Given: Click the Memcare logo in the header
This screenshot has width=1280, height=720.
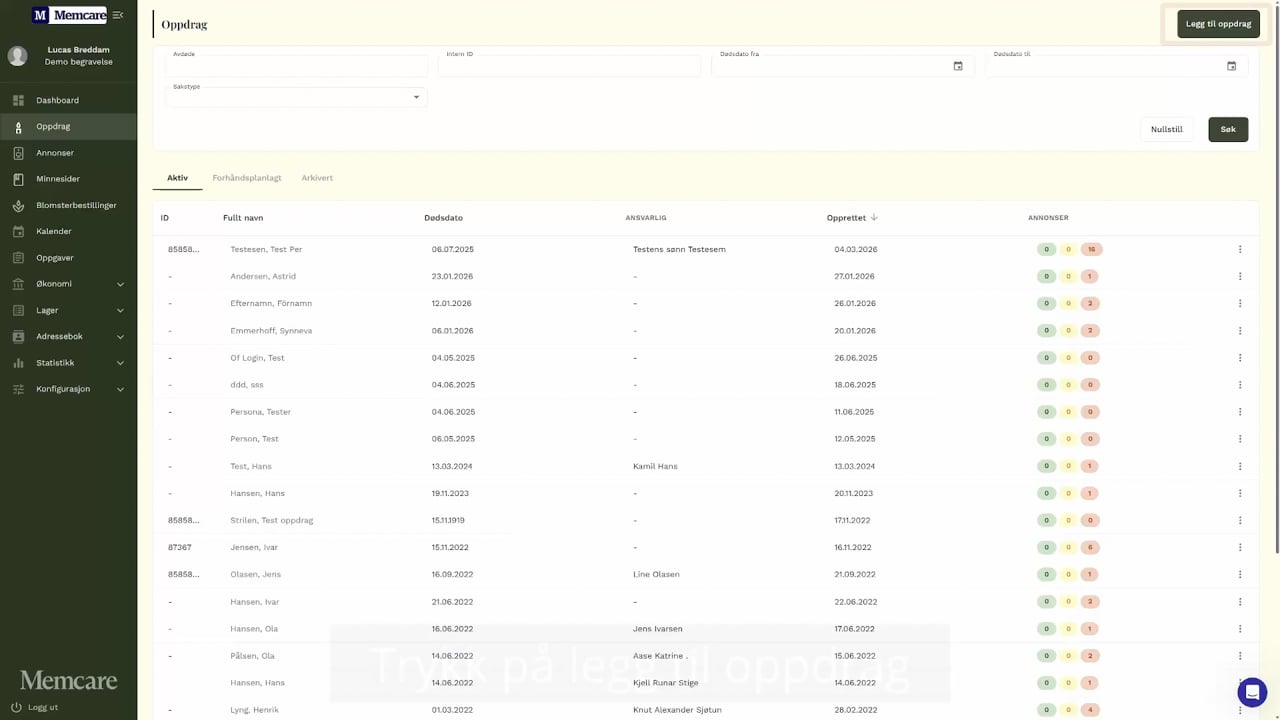Looking at the screenshot, I should point(69,15).
